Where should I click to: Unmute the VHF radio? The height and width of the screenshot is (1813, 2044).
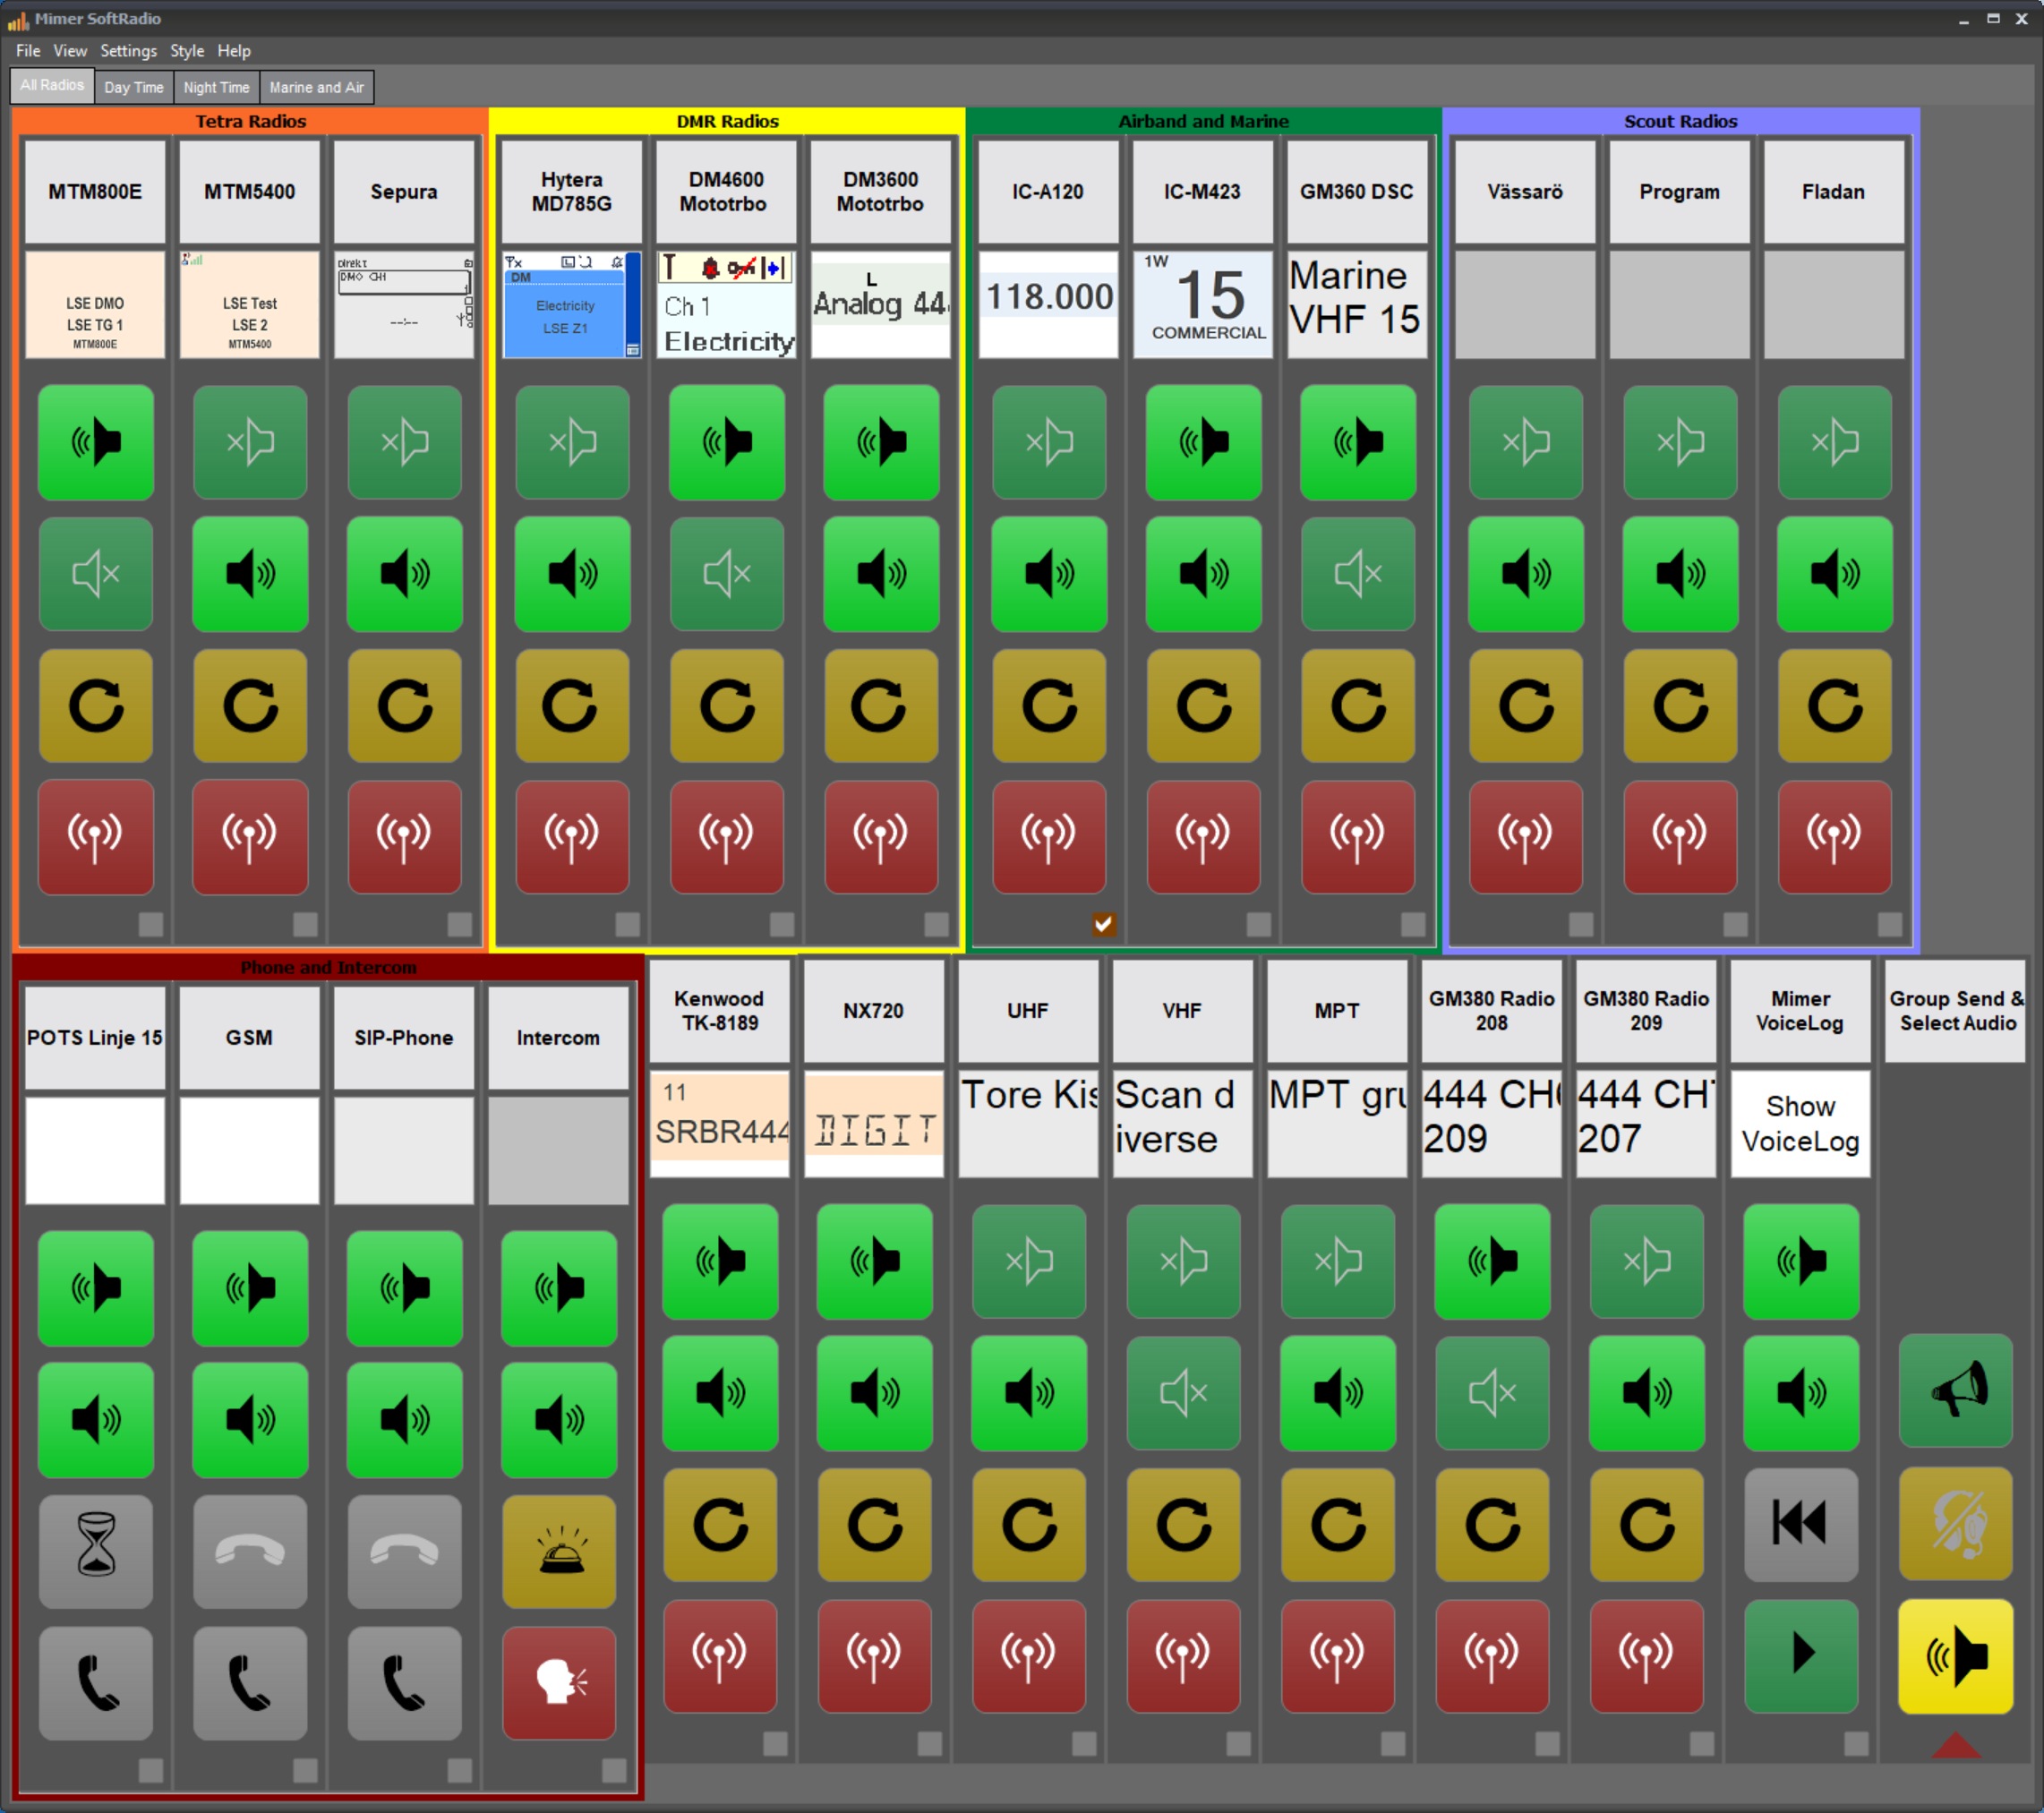click(1184, 1392)
